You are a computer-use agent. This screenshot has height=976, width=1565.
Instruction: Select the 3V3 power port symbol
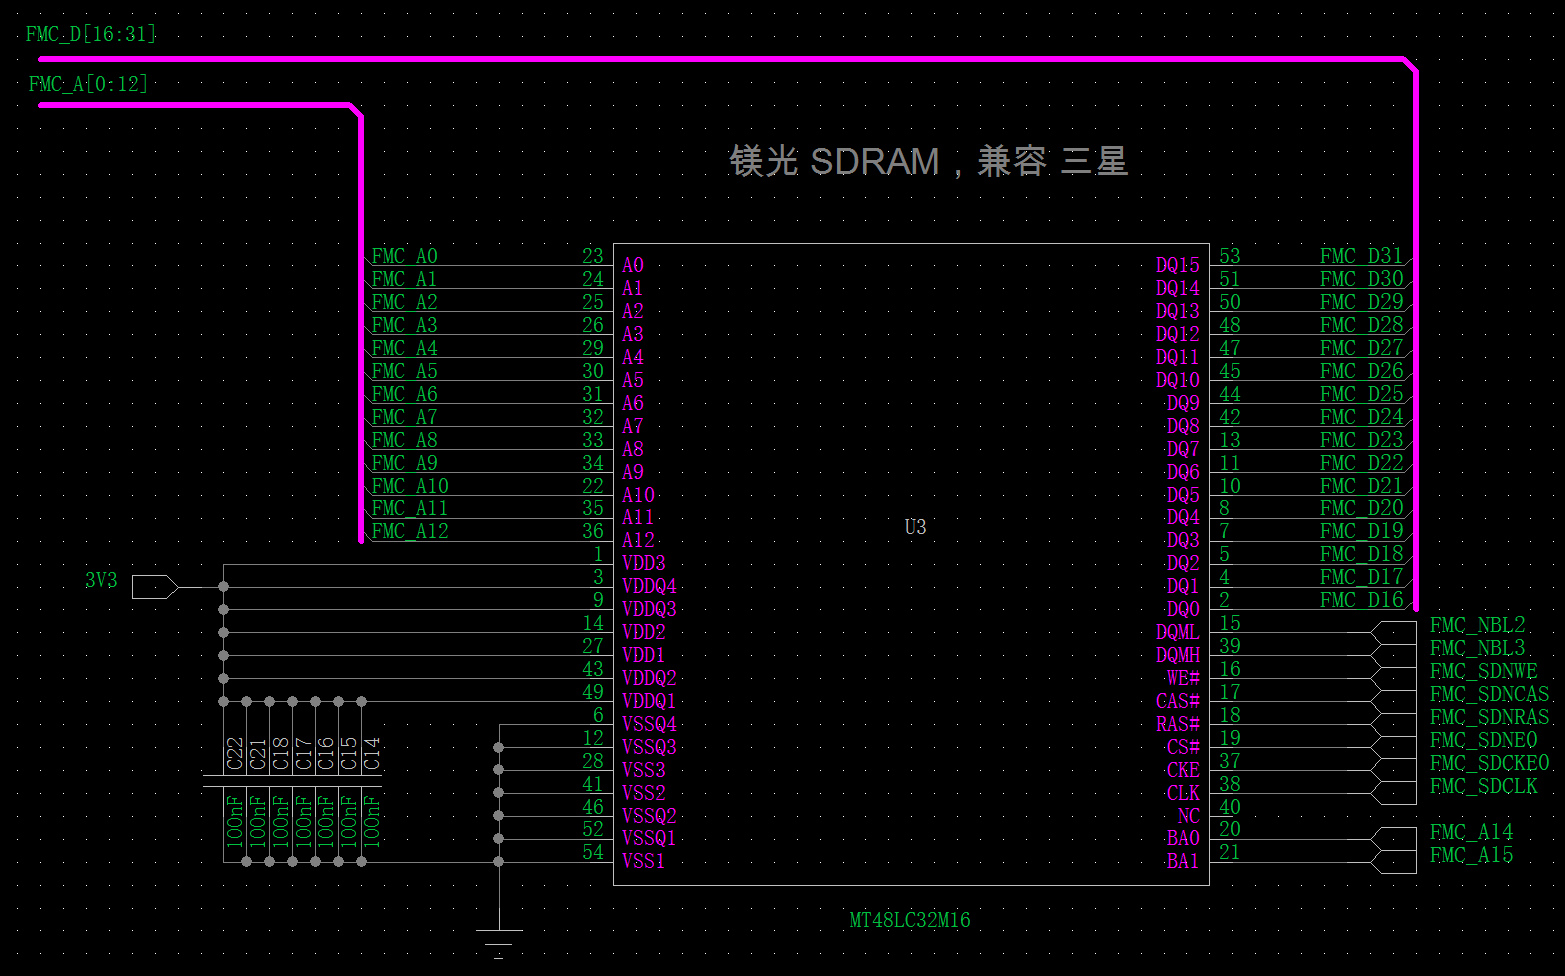pos(154,586)
